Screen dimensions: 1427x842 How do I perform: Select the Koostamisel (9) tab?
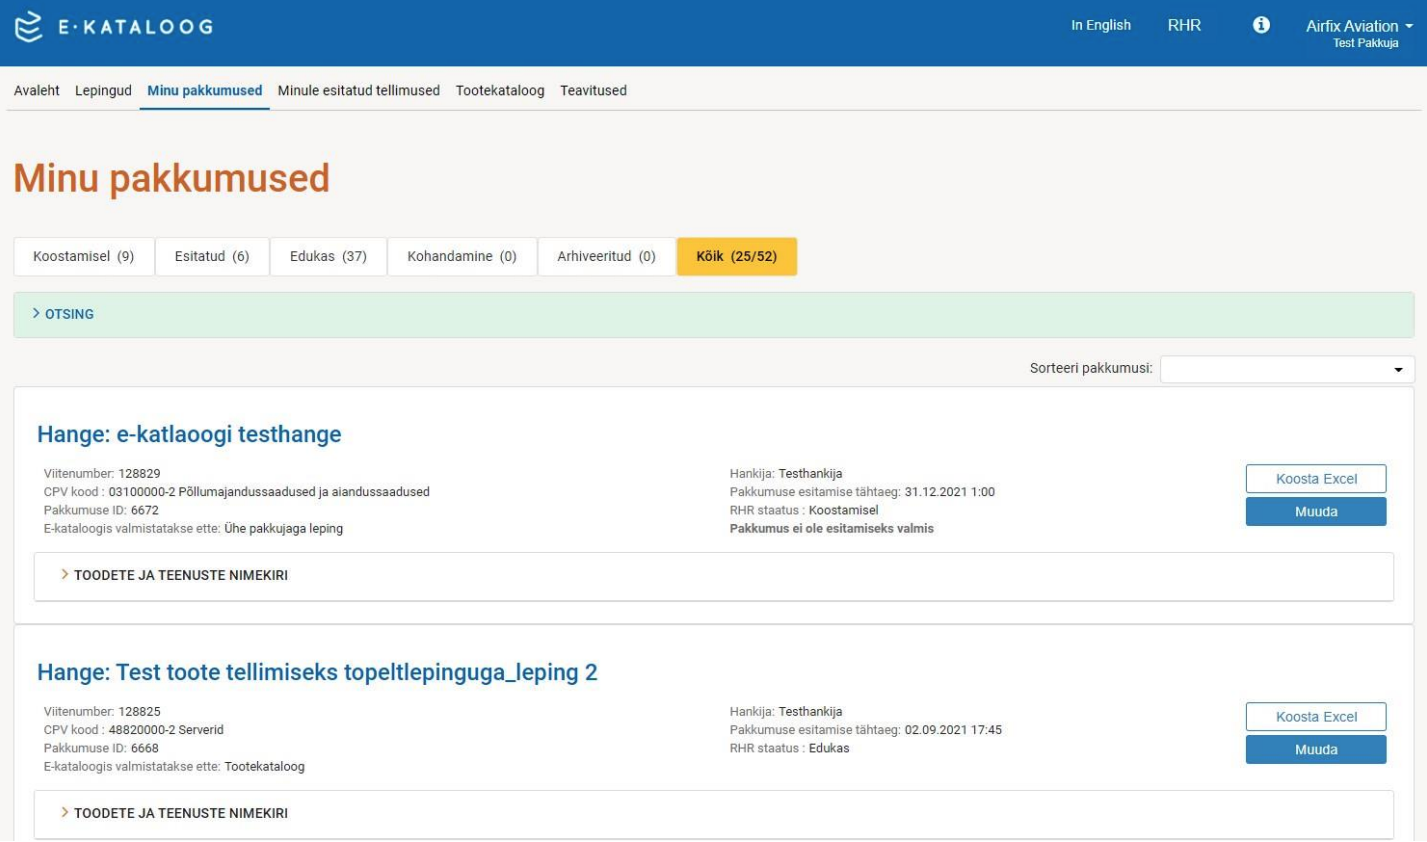pos(83,256)
